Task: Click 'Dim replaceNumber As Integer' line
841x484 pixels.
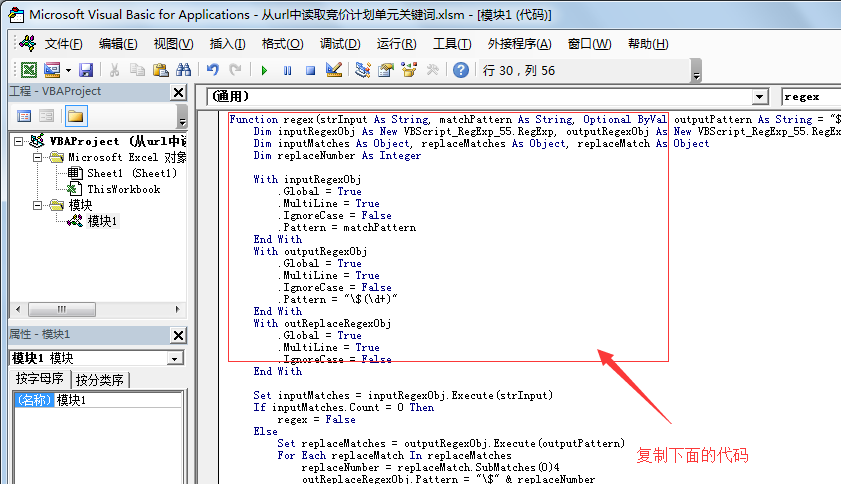Action: pos(337,156)
